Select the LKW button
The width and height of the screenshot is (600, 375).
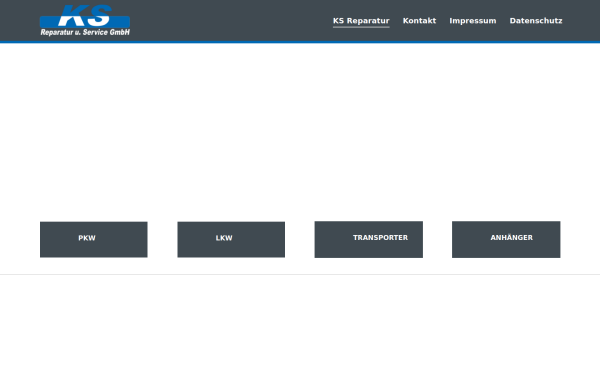tap(231, 240)
